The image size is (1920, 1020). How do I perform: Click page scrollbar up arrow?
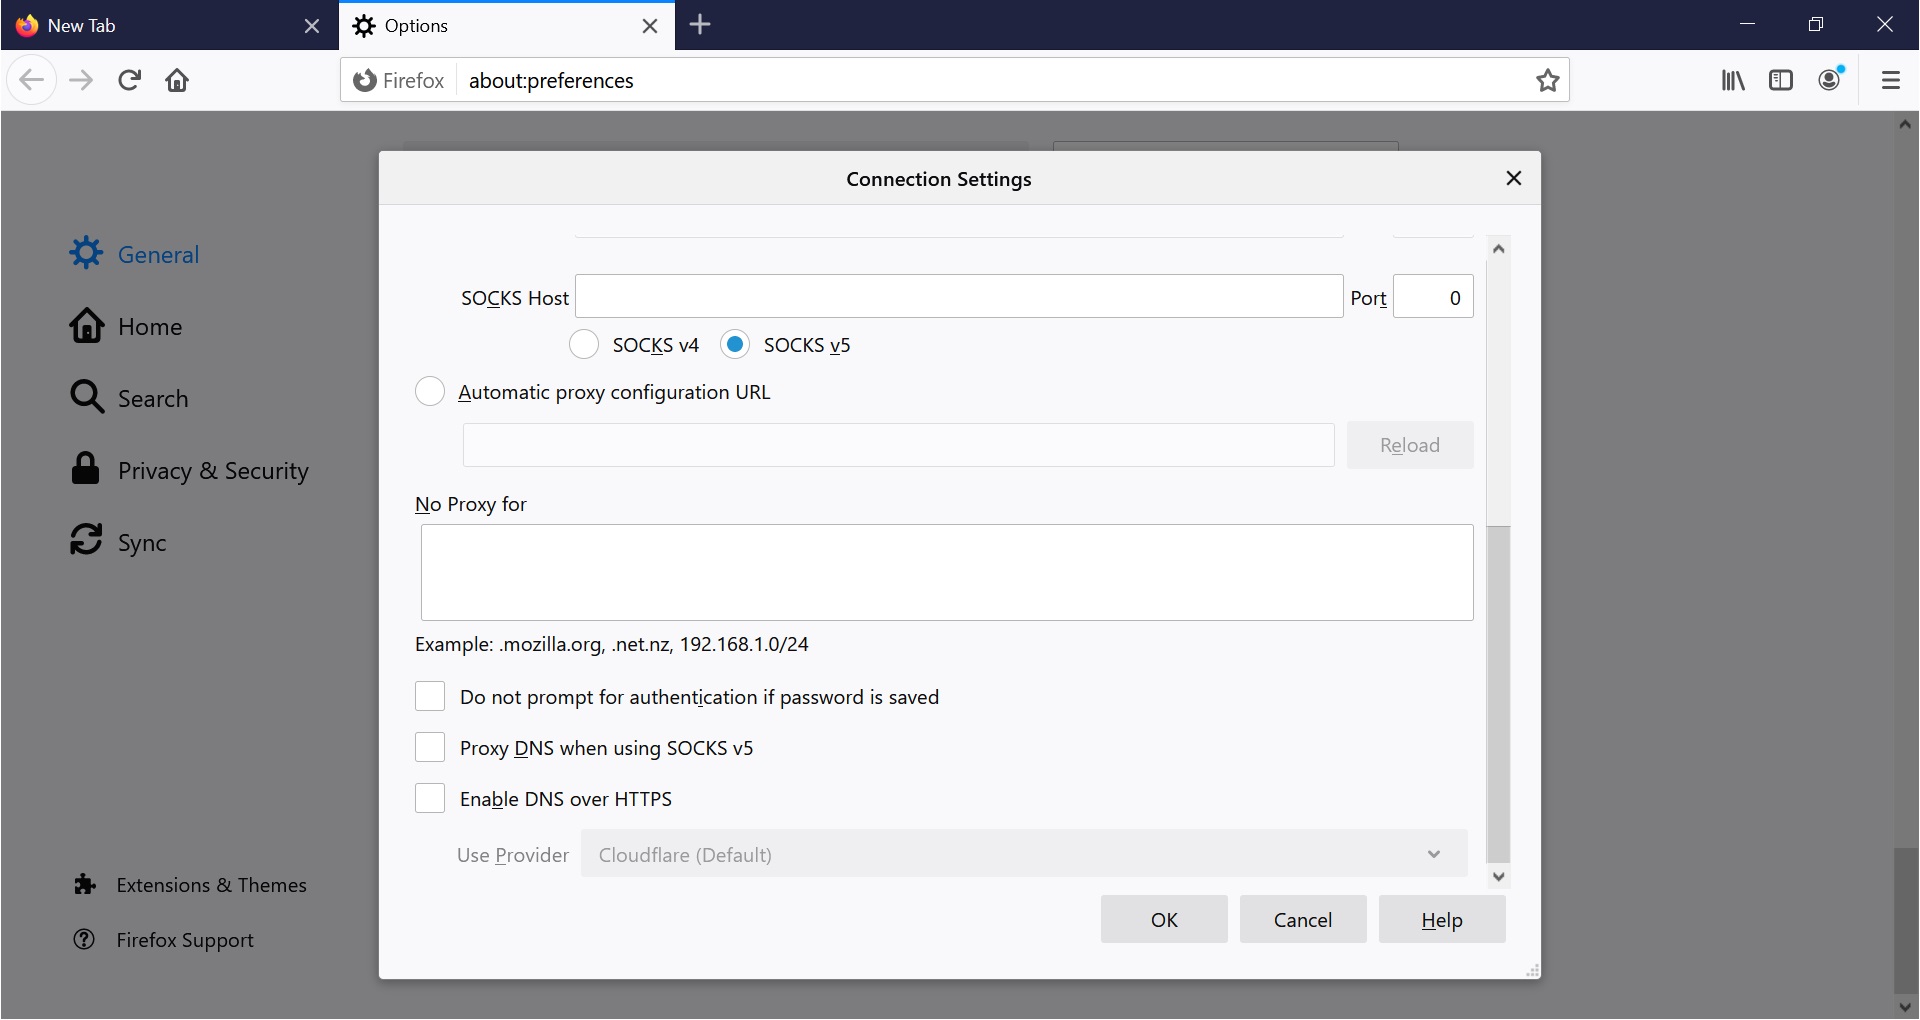pos(1905,124)
